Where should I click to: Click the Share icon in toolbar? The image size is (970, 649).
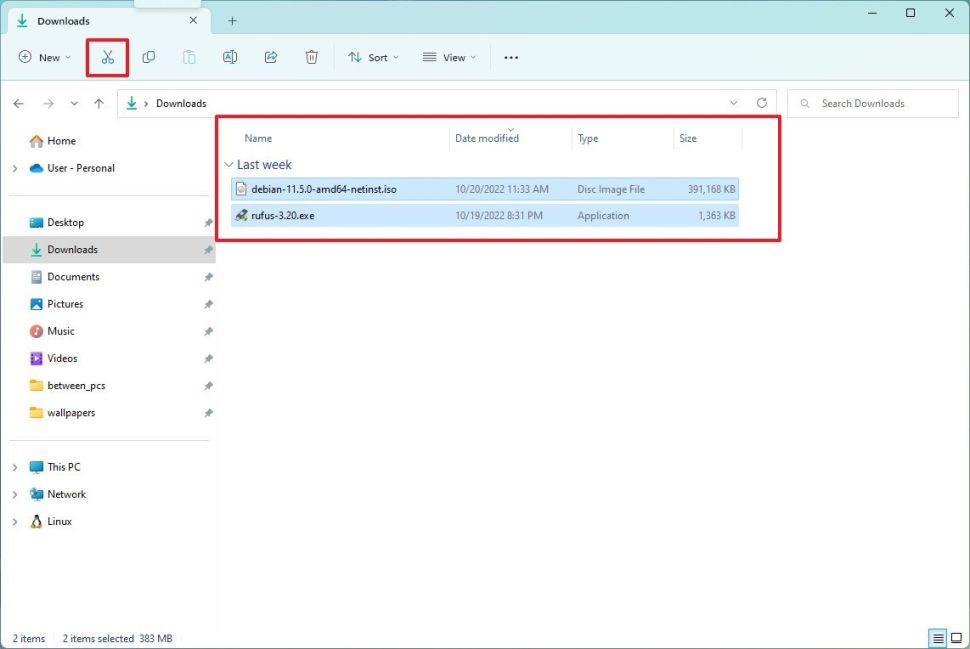(270, 57)
